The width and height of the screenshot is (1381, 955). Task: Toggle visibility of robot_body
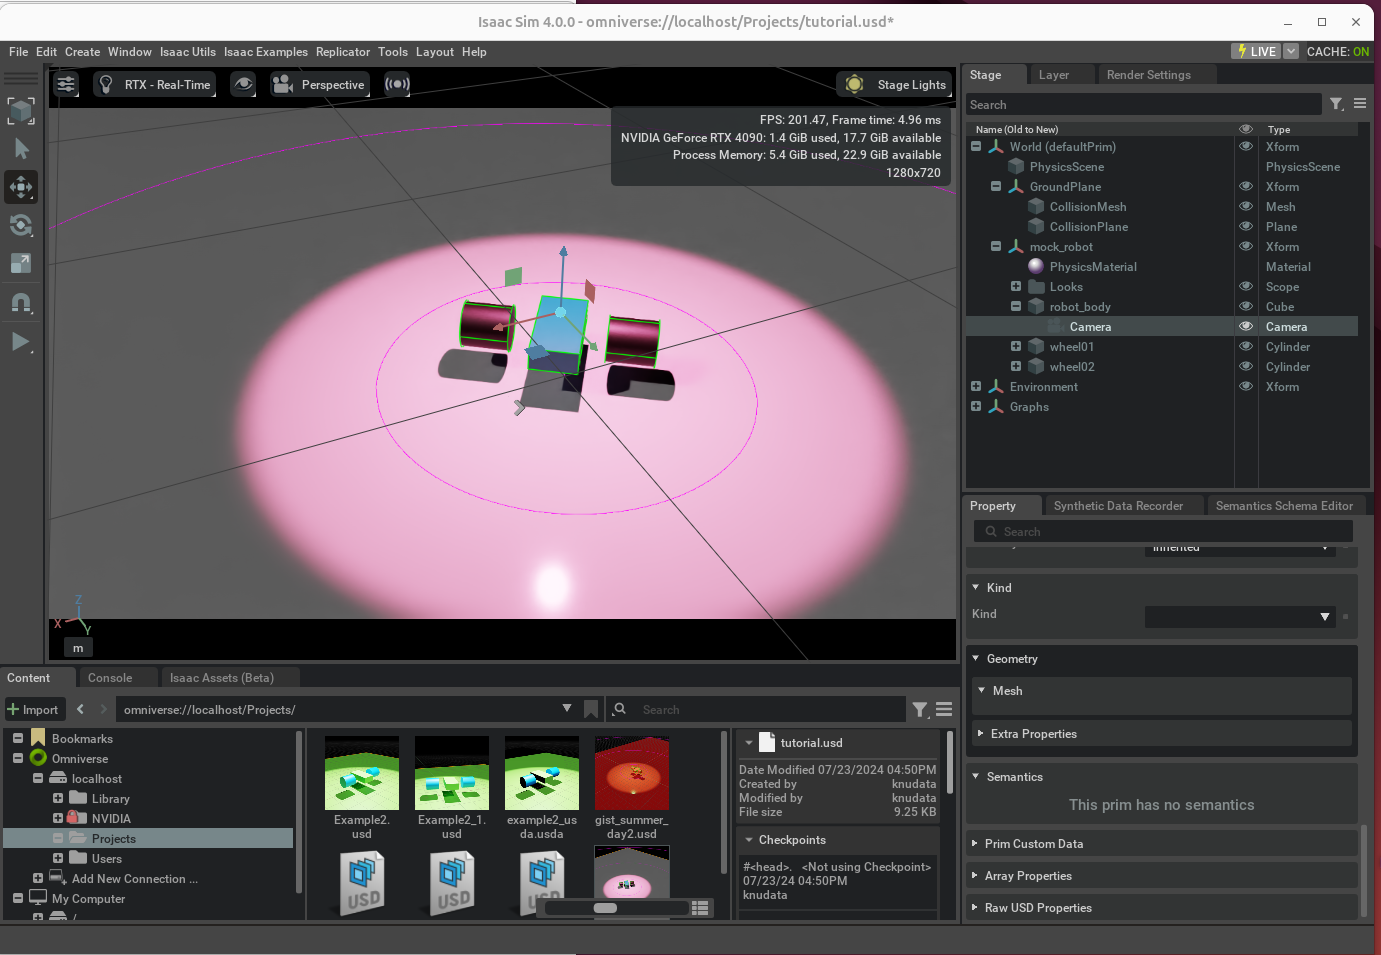pos(1246,306)
